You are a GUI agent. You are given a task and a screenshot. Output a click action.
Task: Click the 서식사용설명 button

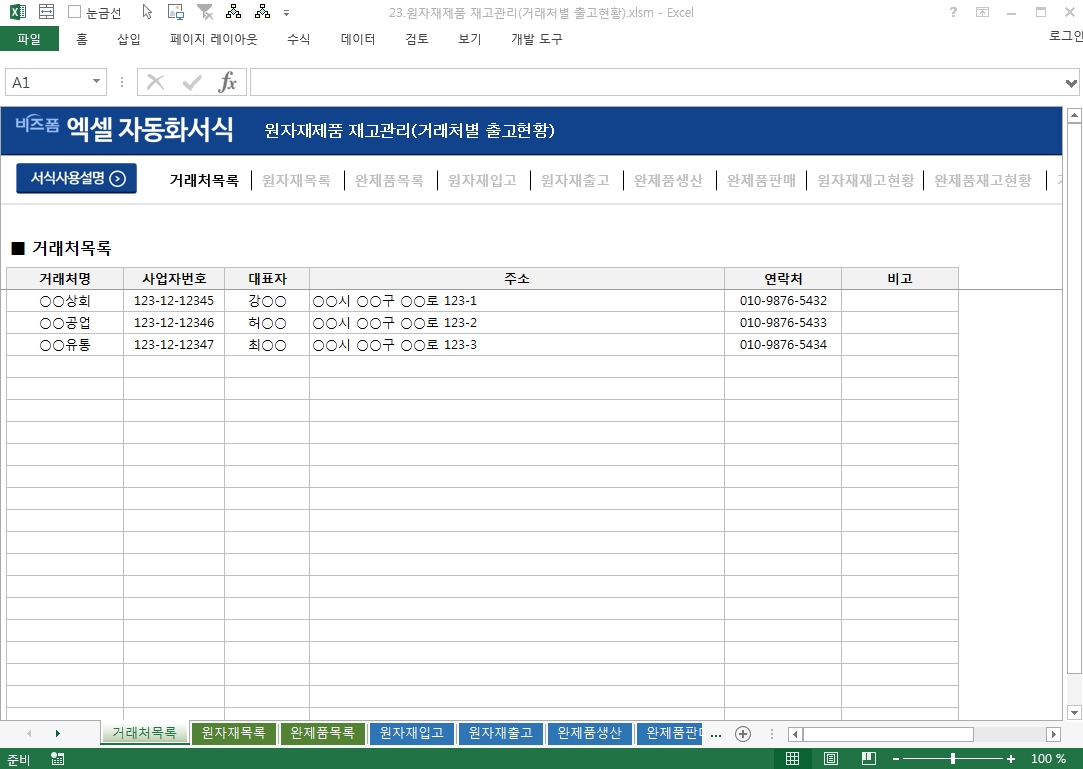[x=77, y=178]
